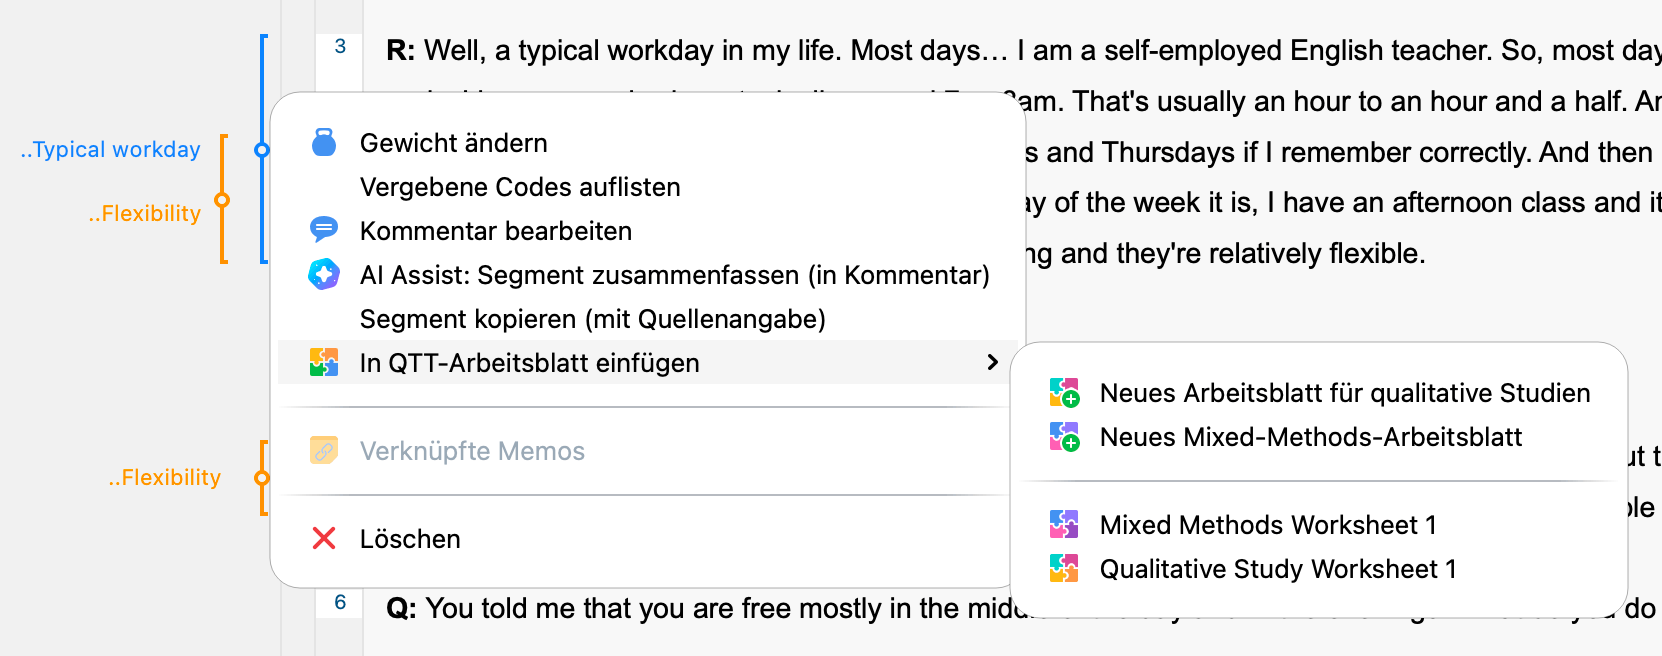Choose Segment kopieren (mit Quellenangabe)
This screenshot has width=1662, height=656.
point(592,319)
